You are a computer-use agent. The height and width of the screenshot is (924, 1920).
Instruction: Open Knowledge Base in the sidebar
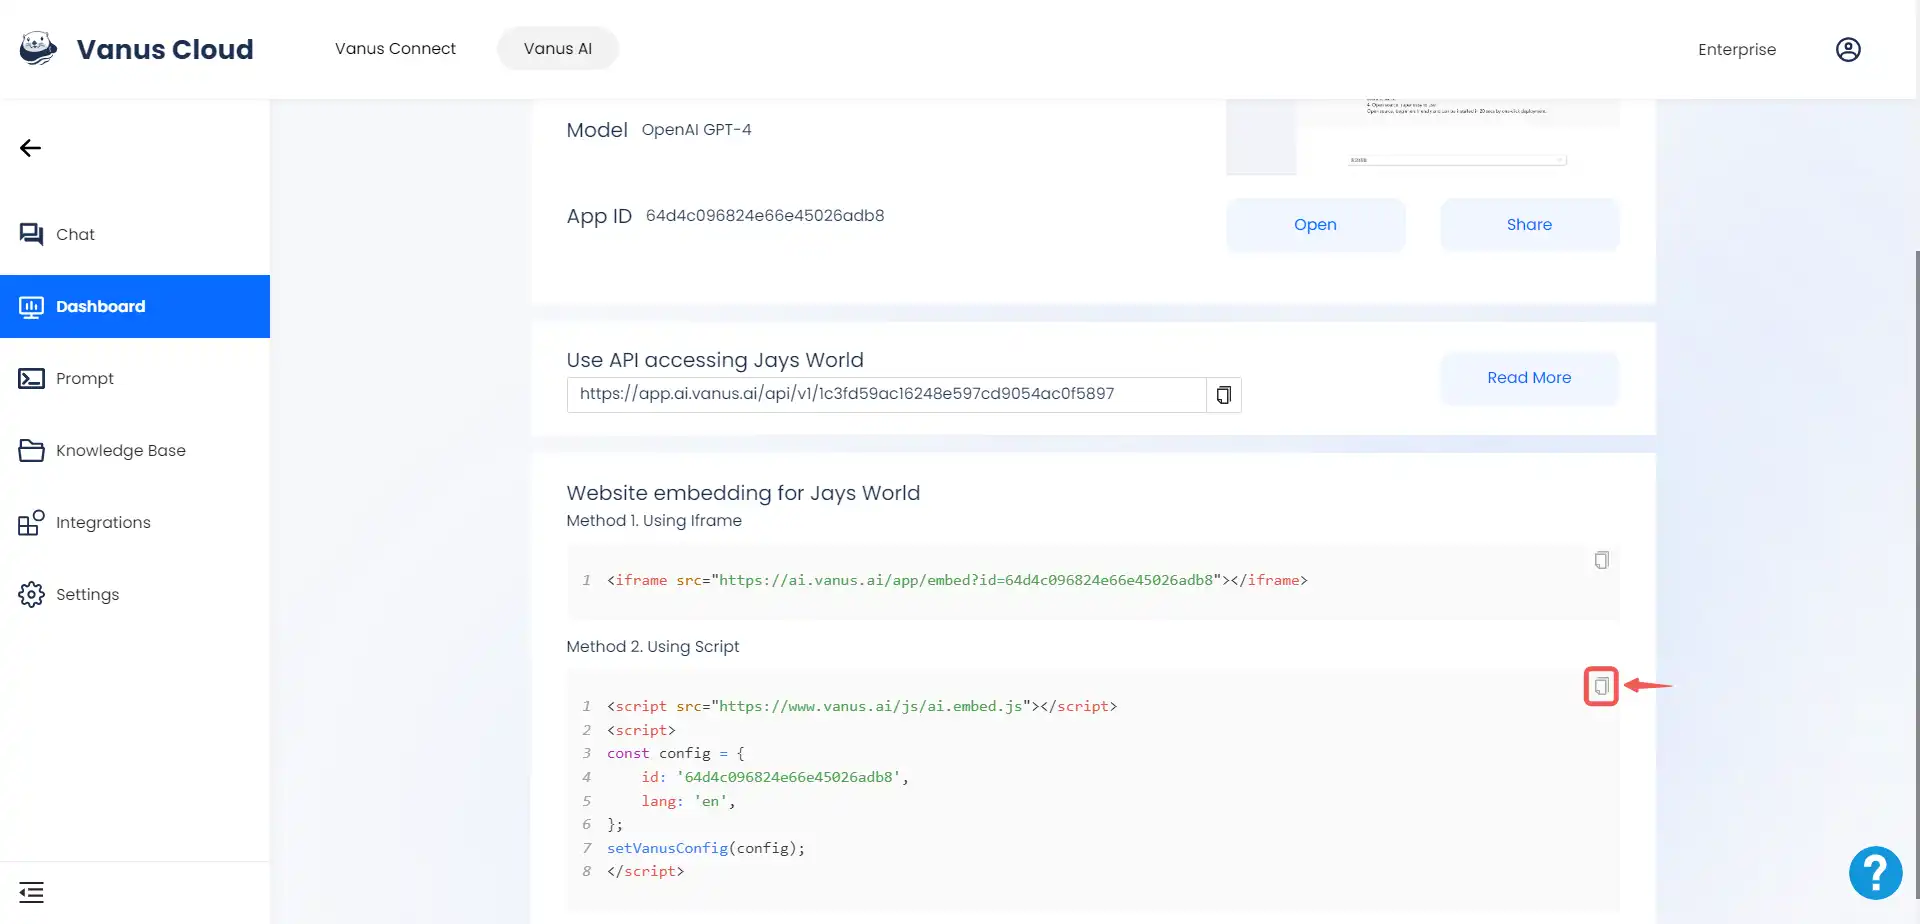(135, 450)
